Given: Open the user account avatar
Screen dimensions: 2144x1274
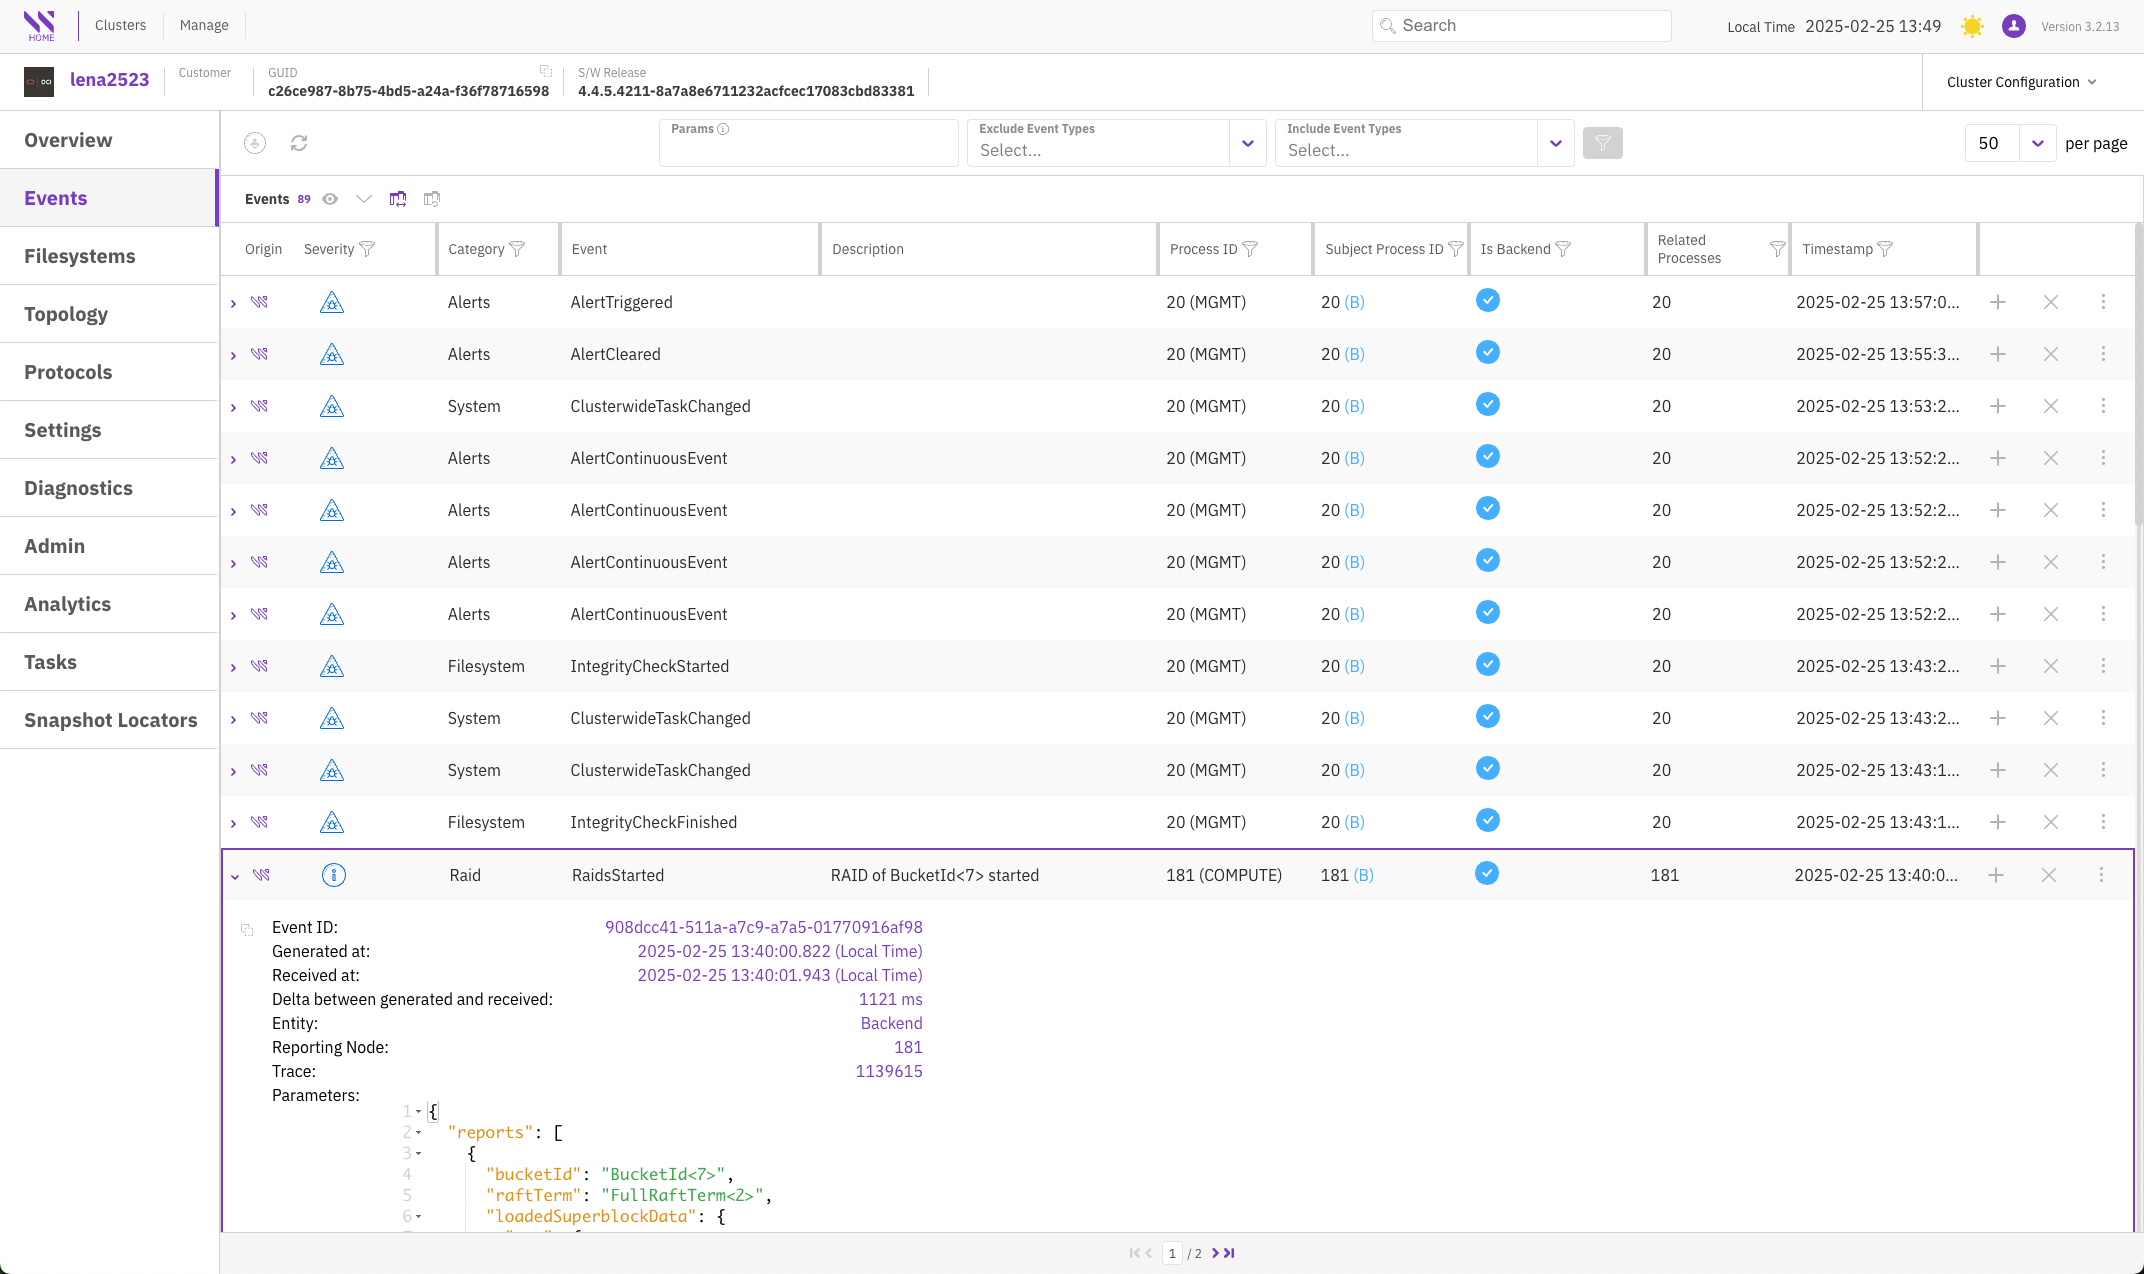Looking at the screenshot, I should (x=2013, y=26).
